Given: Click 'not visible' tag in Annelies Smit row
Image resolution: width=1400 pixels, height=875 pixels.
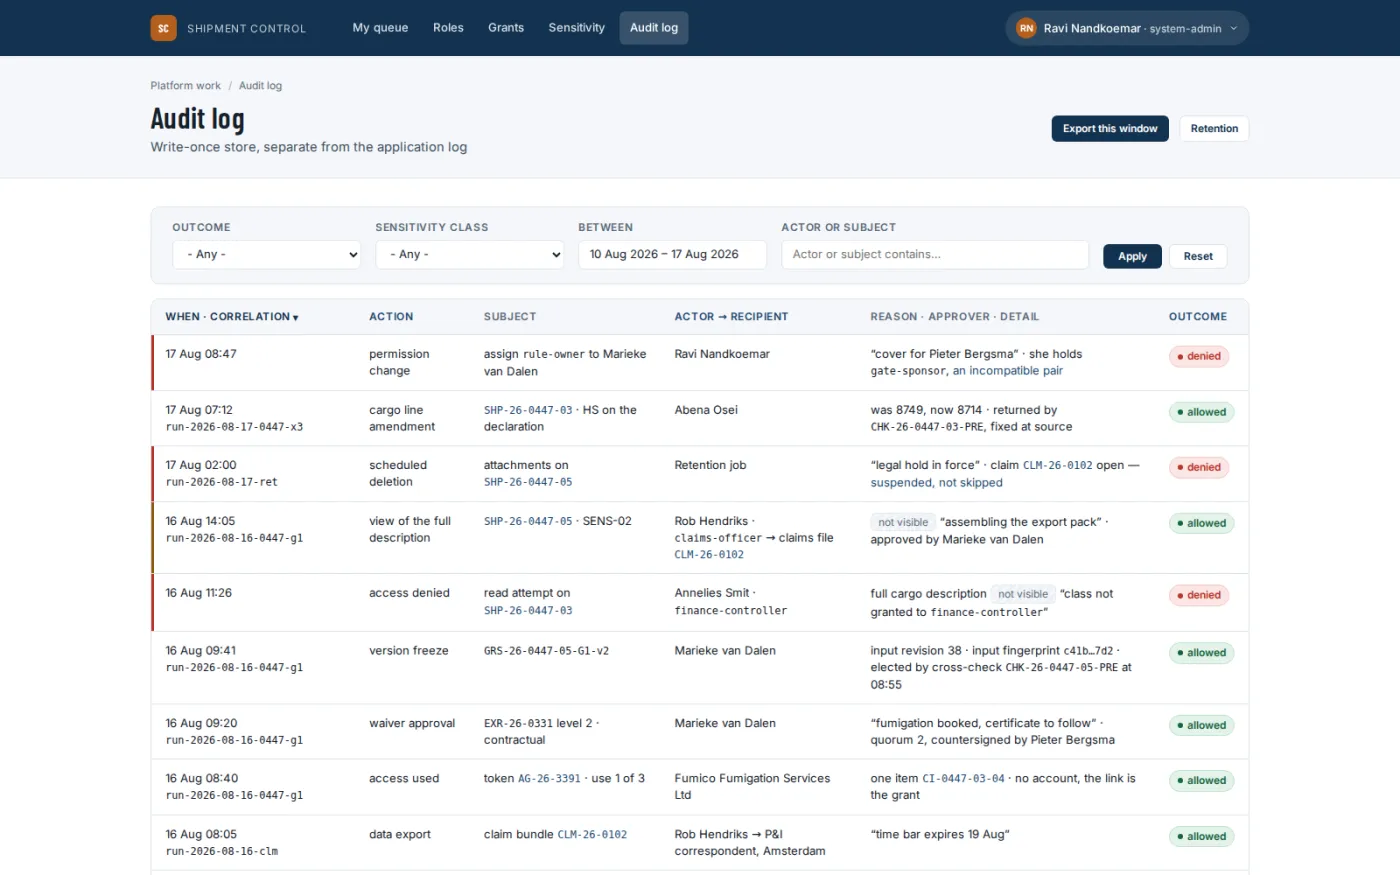Looking at the screenshot, I should click(1023, 594).
